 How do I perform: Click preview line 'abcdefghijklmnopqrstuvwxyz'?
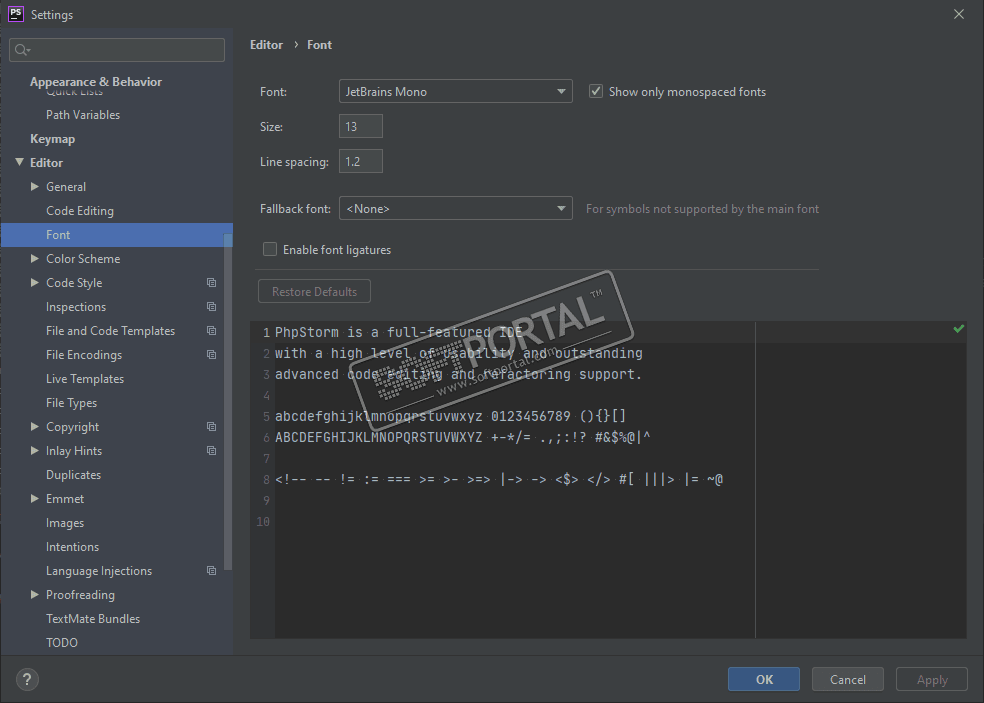tap(378, 416)
